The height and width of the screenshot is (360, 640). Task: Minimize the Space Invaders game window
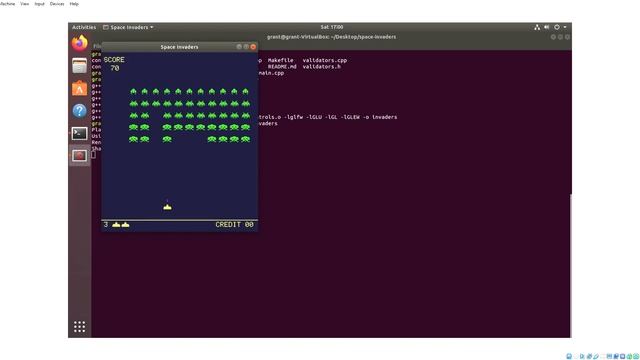pyautogui.click(x=239, y=47)
